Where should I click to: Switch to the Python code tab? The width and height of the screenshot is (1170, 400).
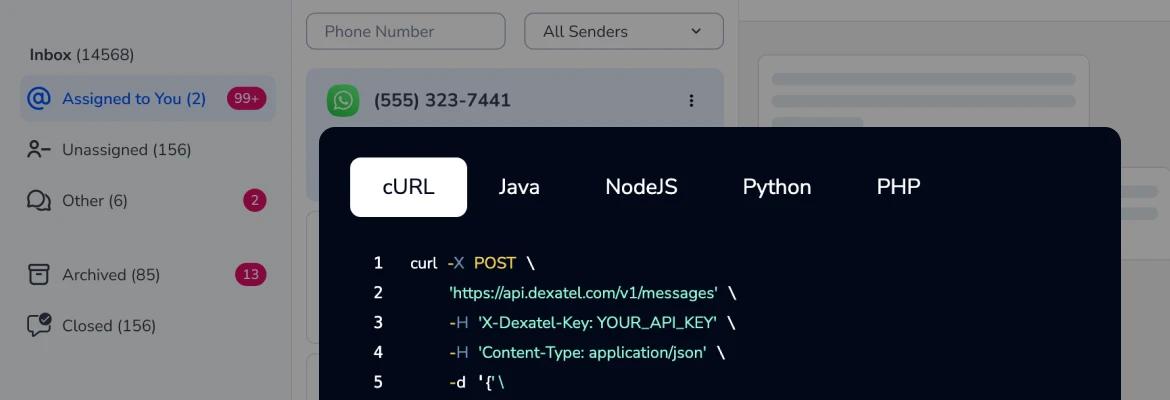[777, 187]
